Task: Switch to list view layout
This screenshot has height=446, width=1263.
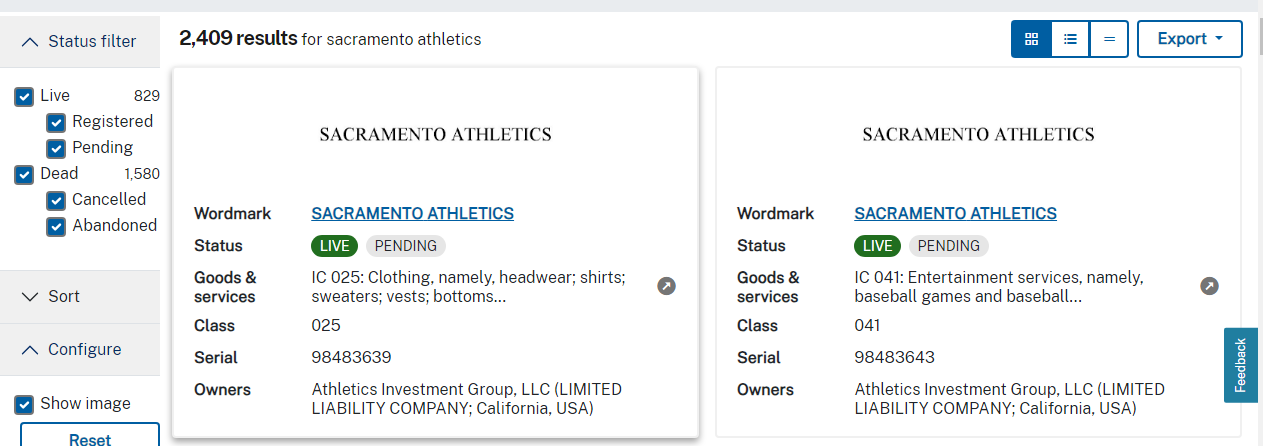Action: [x=1070, y=39]
